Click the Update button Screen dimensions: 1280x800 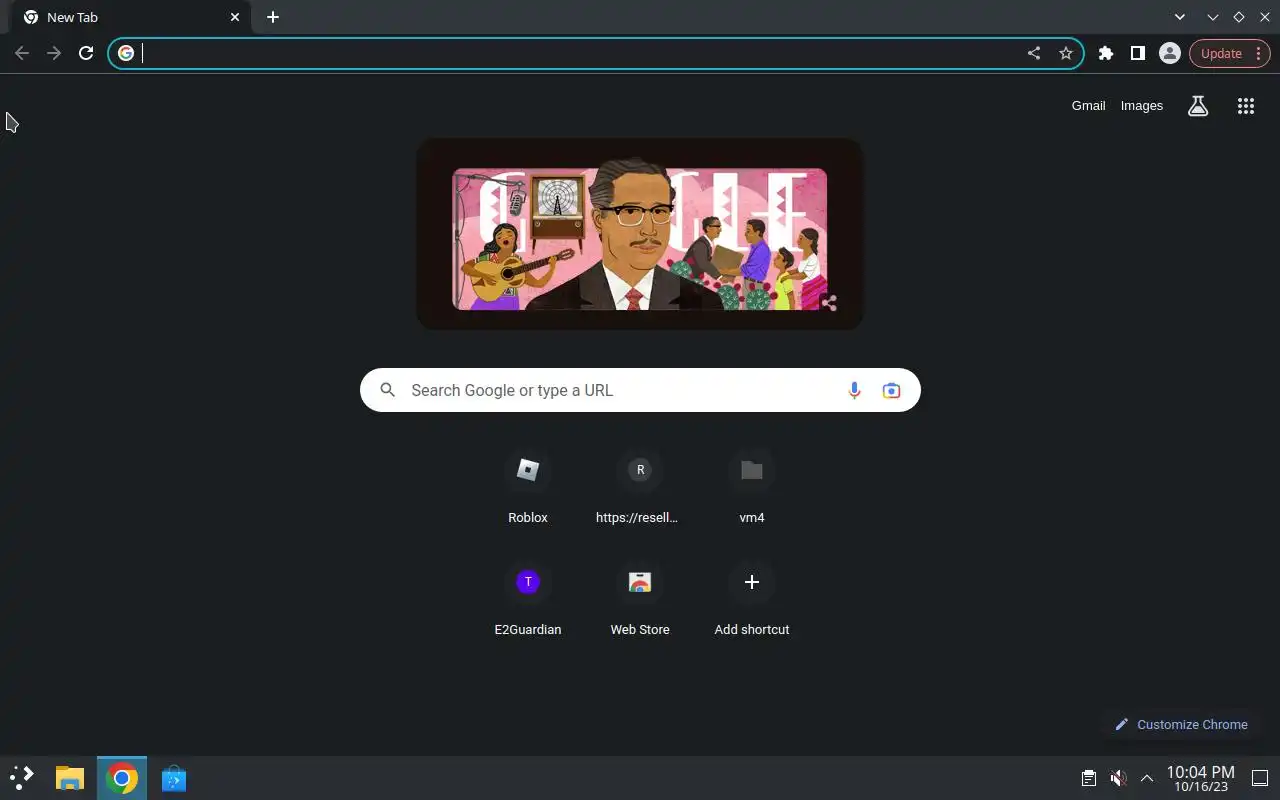click(x=1230, y=53)
